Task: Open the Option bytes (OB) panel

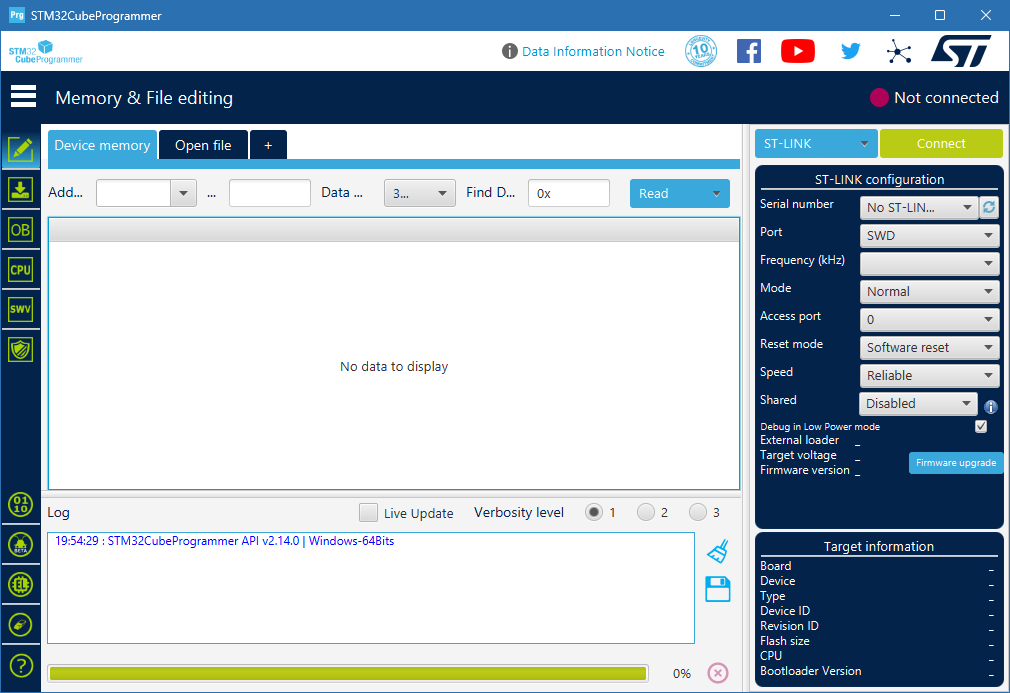Action: click(x=21, y=228)
